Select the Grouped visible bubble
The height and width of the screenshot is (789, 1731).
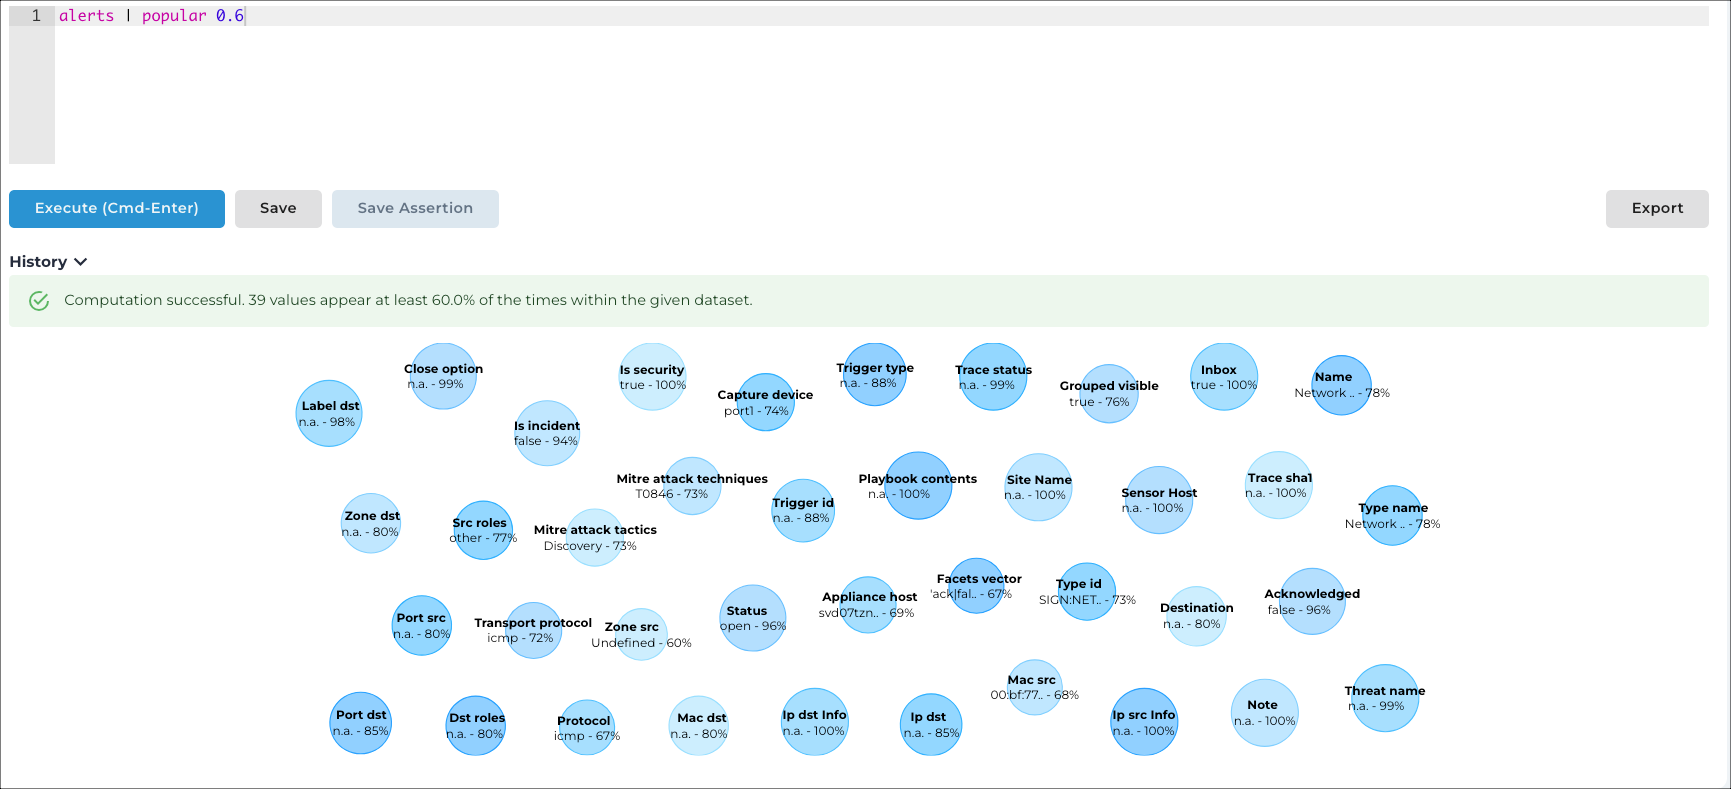click(x=1109, y=394)
